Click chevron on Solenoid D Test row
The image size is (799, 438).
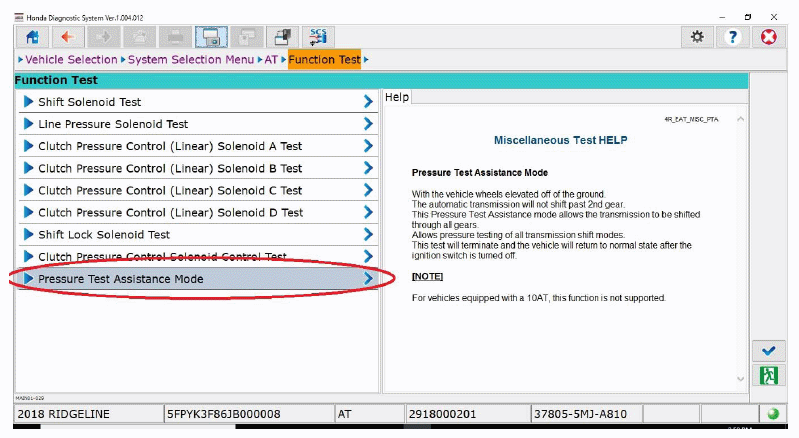click(x=368, y=212)
